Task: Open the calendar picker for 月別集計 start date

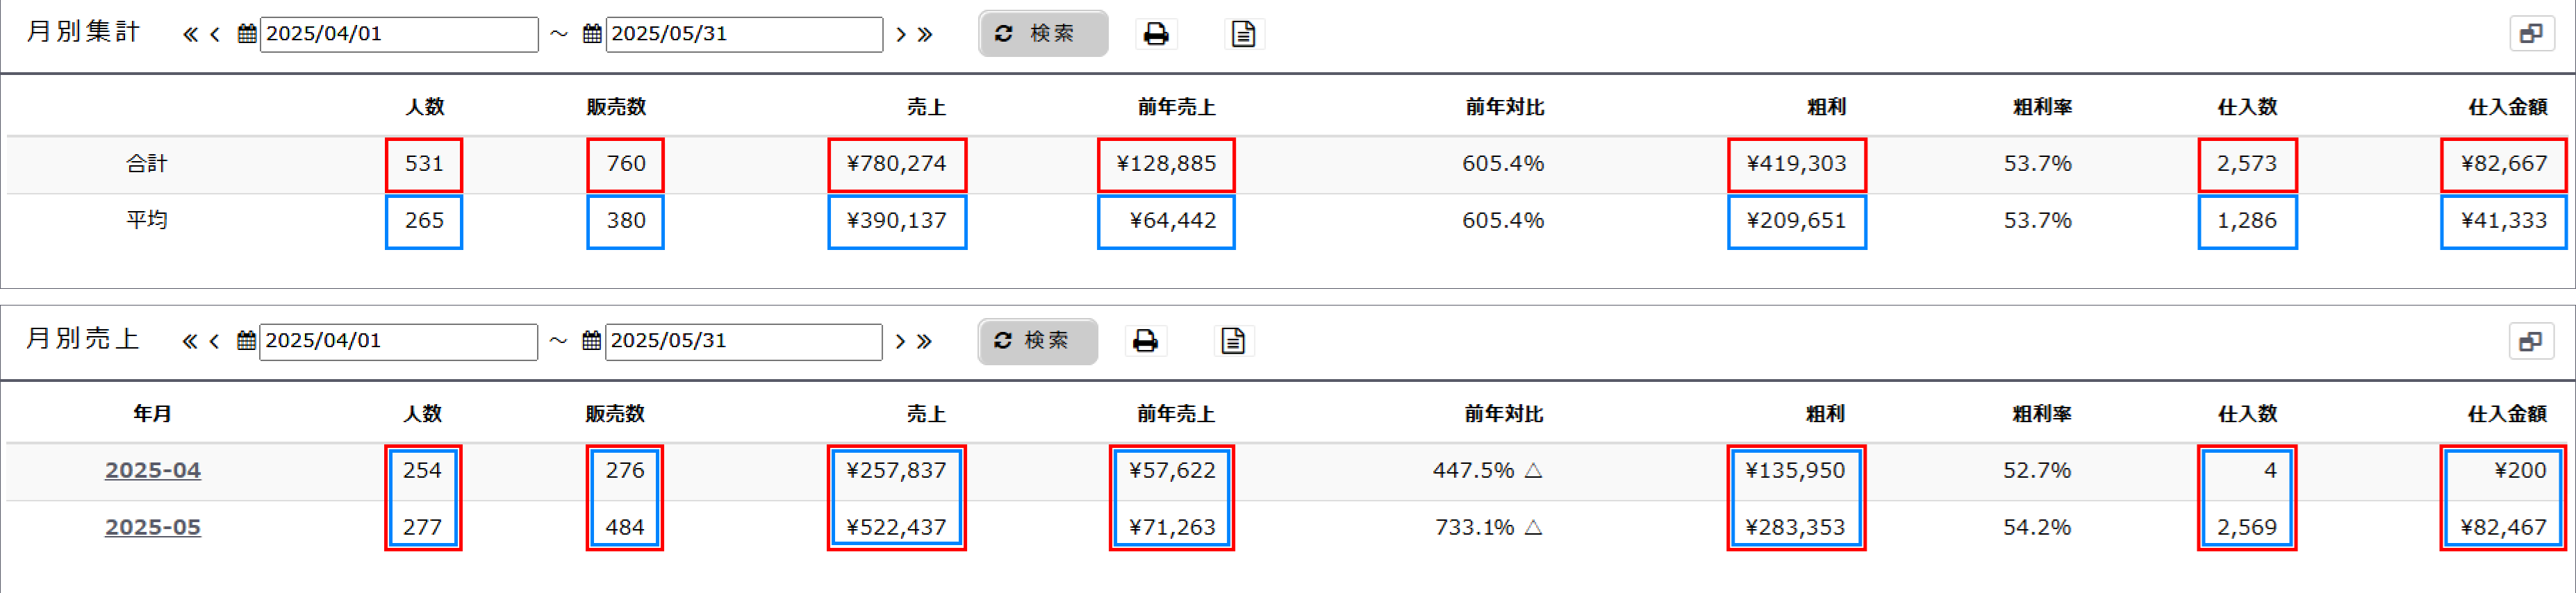Action: point(245,33)
